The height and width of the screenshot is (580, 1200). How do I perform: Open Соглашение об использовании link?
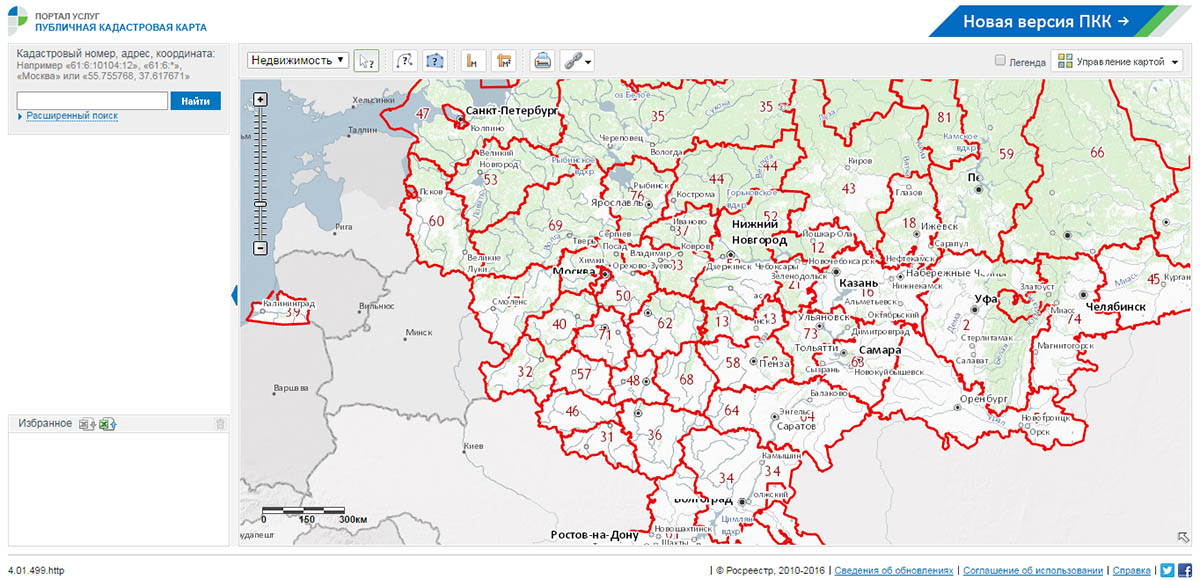point(1034,570)
